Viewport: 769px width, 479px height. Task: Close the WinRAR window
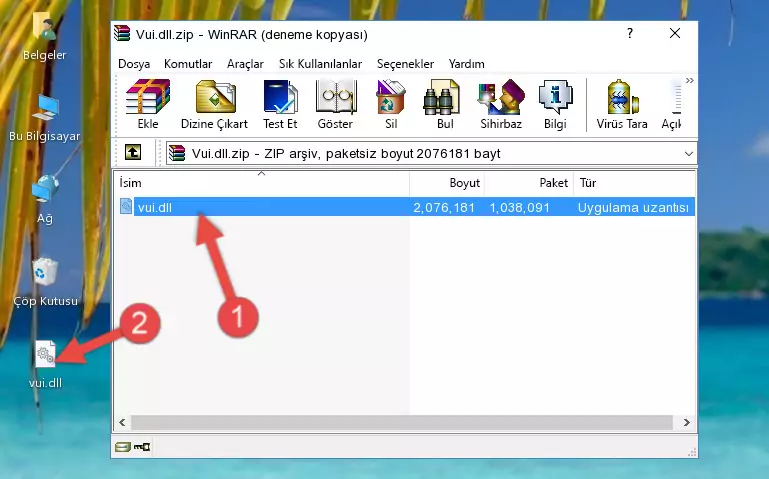675,33
